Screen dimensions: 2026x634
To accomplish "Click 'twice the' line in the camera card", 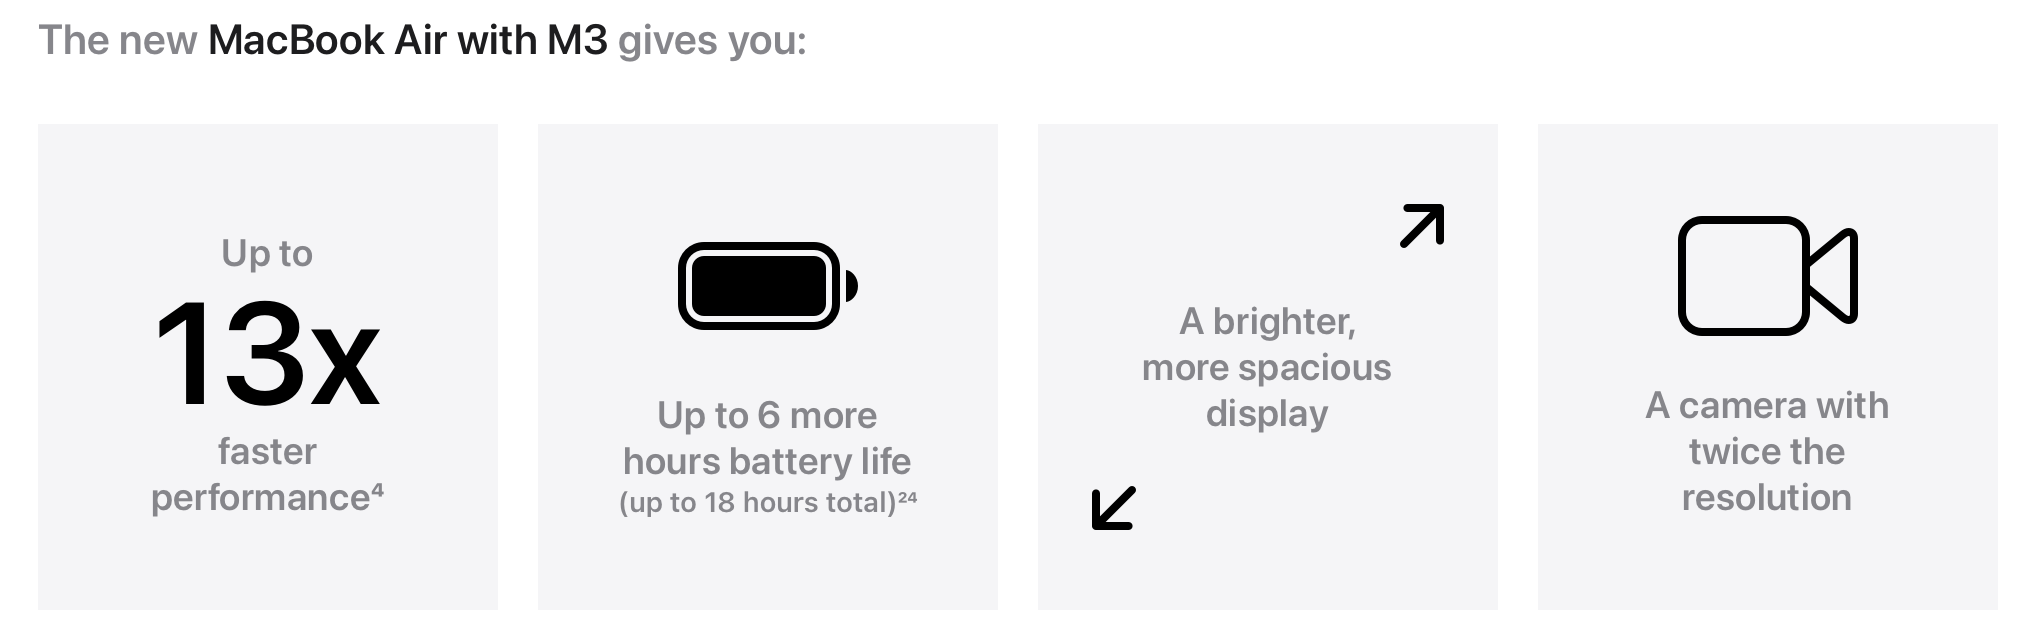I will [1767, 451].
